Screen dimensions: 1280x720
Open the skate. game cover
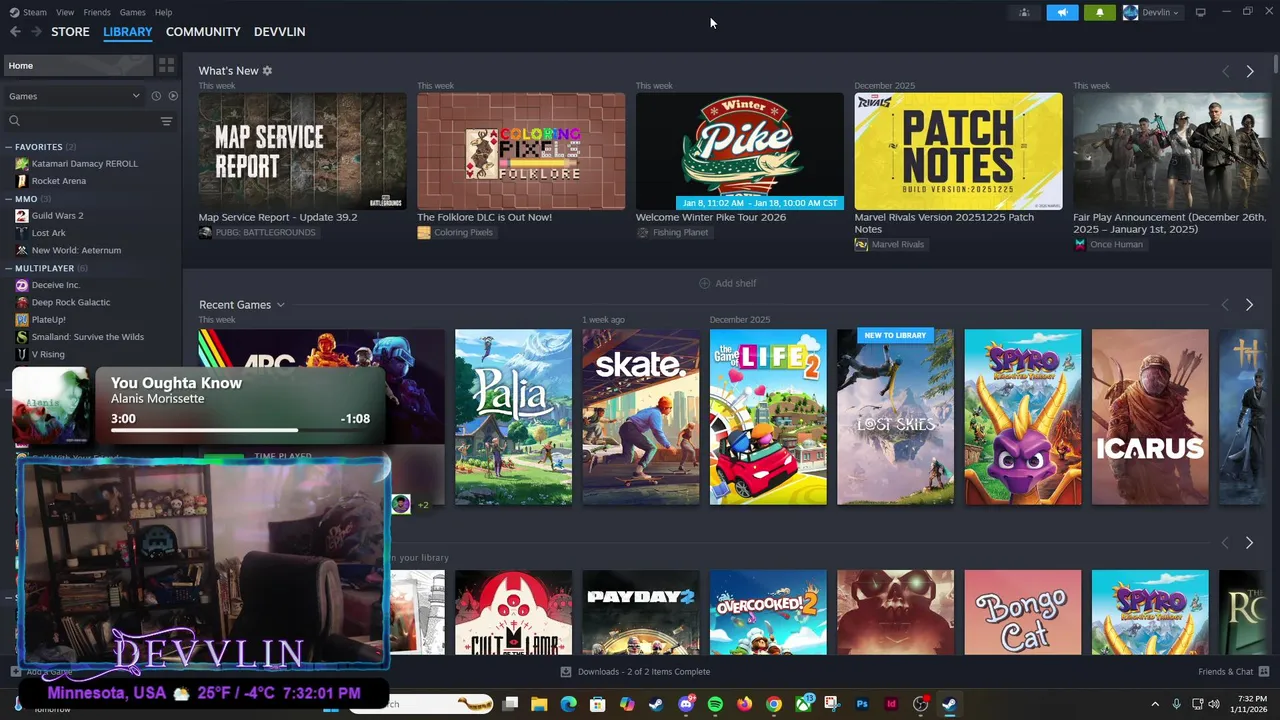(641, 417)
